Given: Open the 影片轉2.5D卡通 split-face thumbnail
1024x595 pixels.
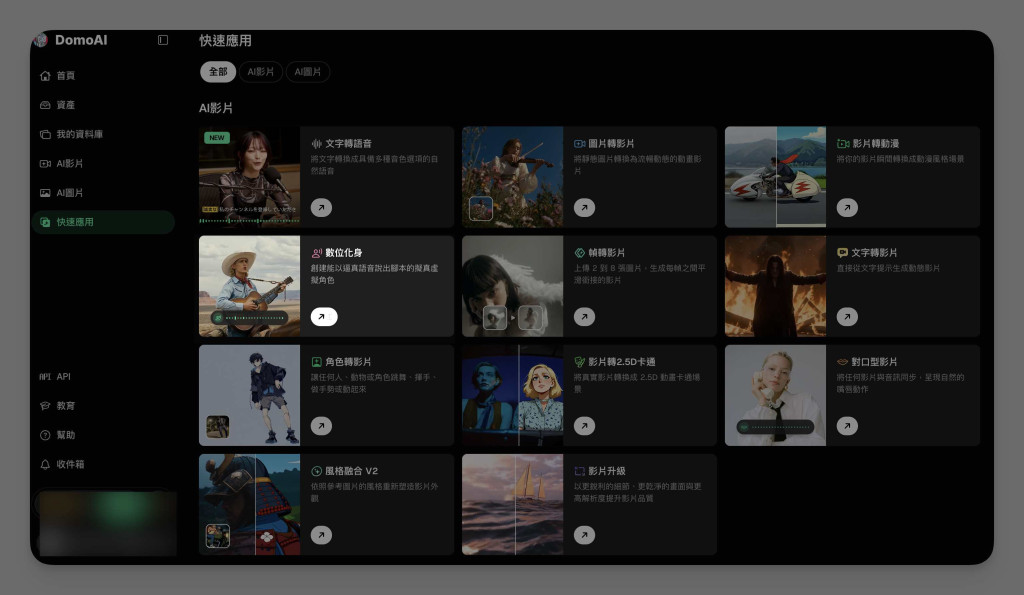Looking at the screenshot, I should click(513, 395).
